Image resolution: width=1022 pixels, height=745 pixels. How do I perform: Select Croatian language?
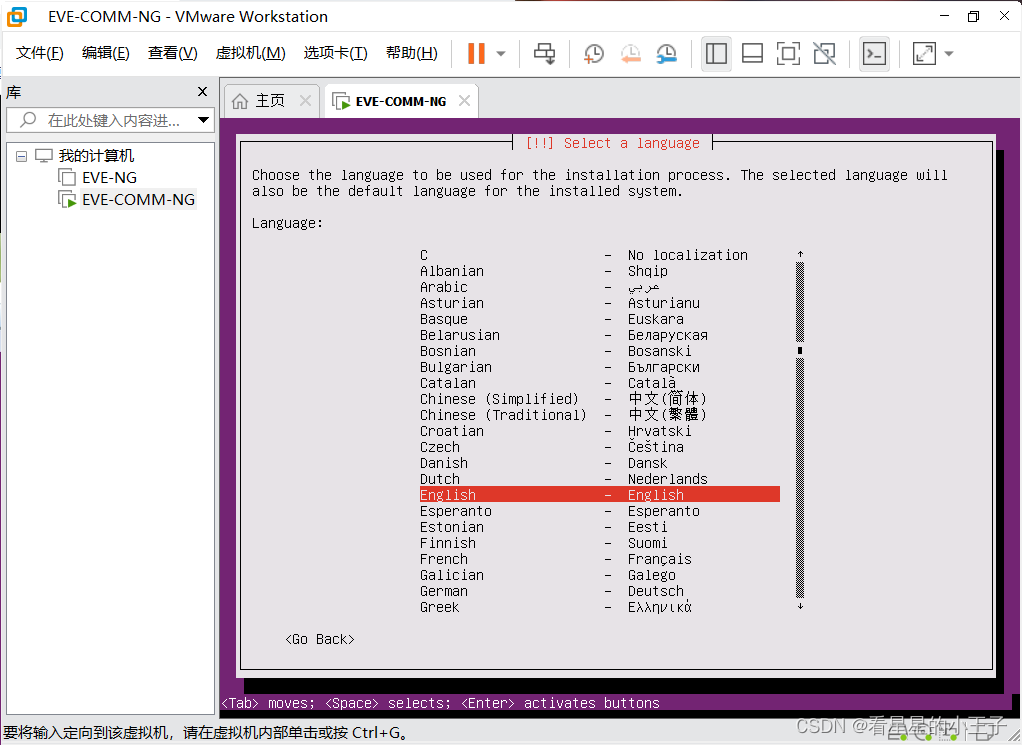tap(600, 431)
